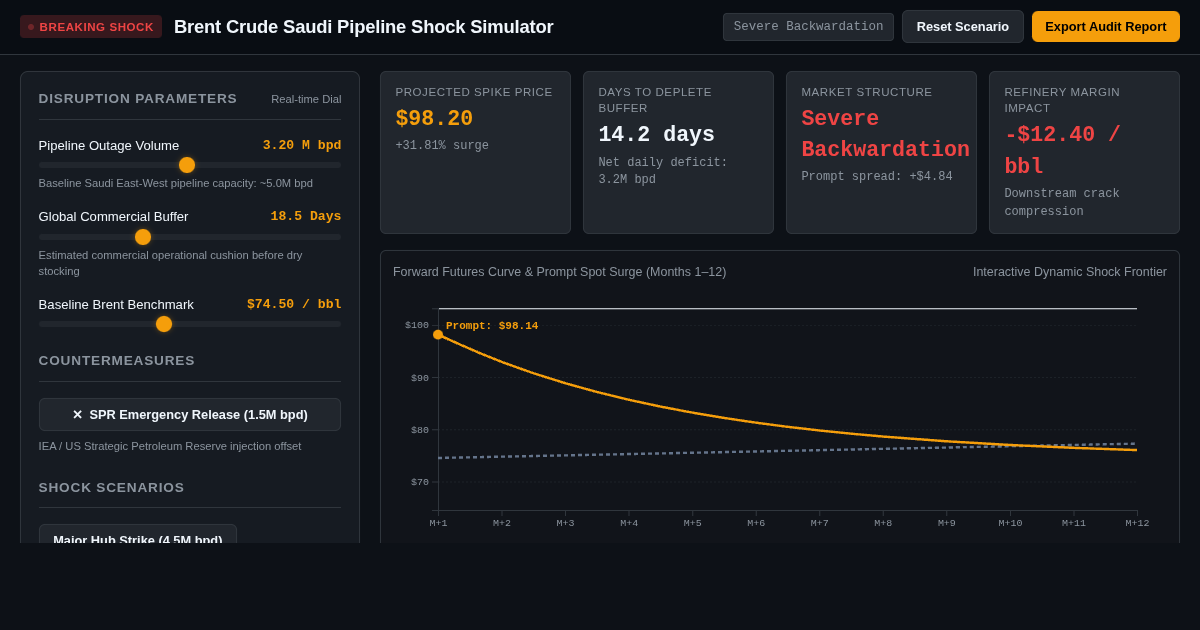Click the $74.50 / bbl benchmark value

[x=294, y=304]
